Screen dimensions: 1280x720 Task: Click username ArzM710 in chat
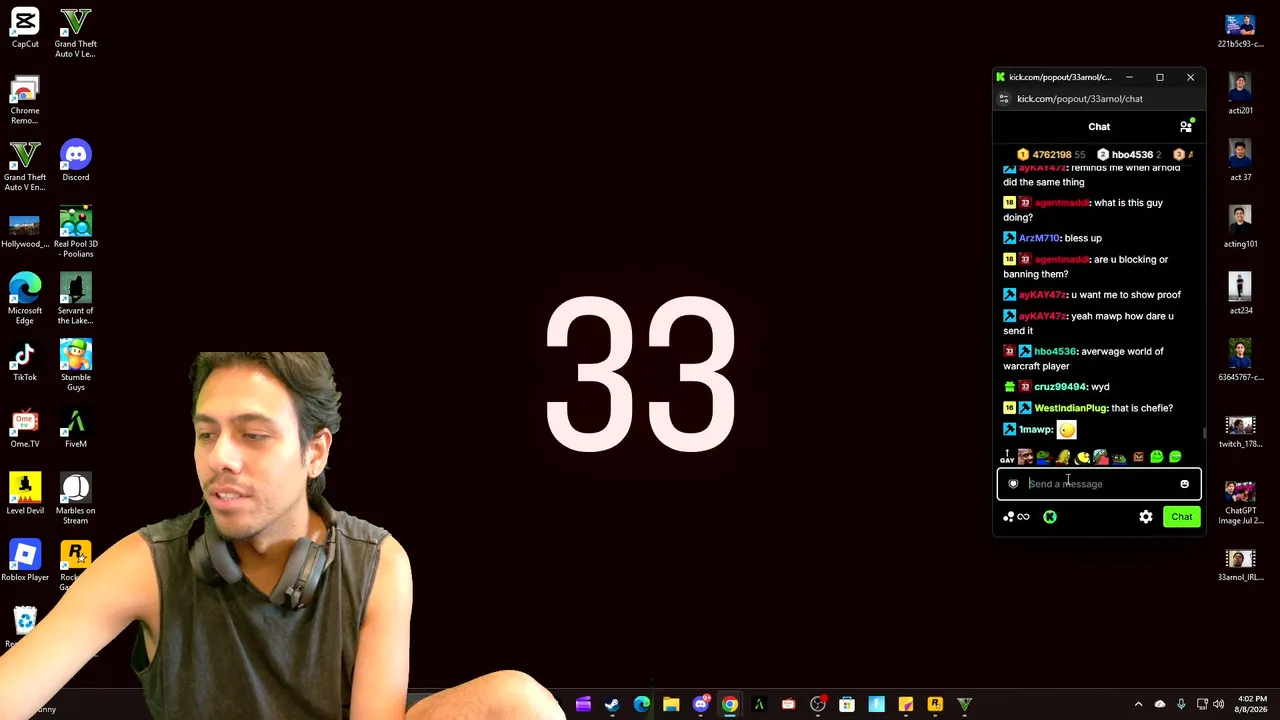click(1039, 238)
